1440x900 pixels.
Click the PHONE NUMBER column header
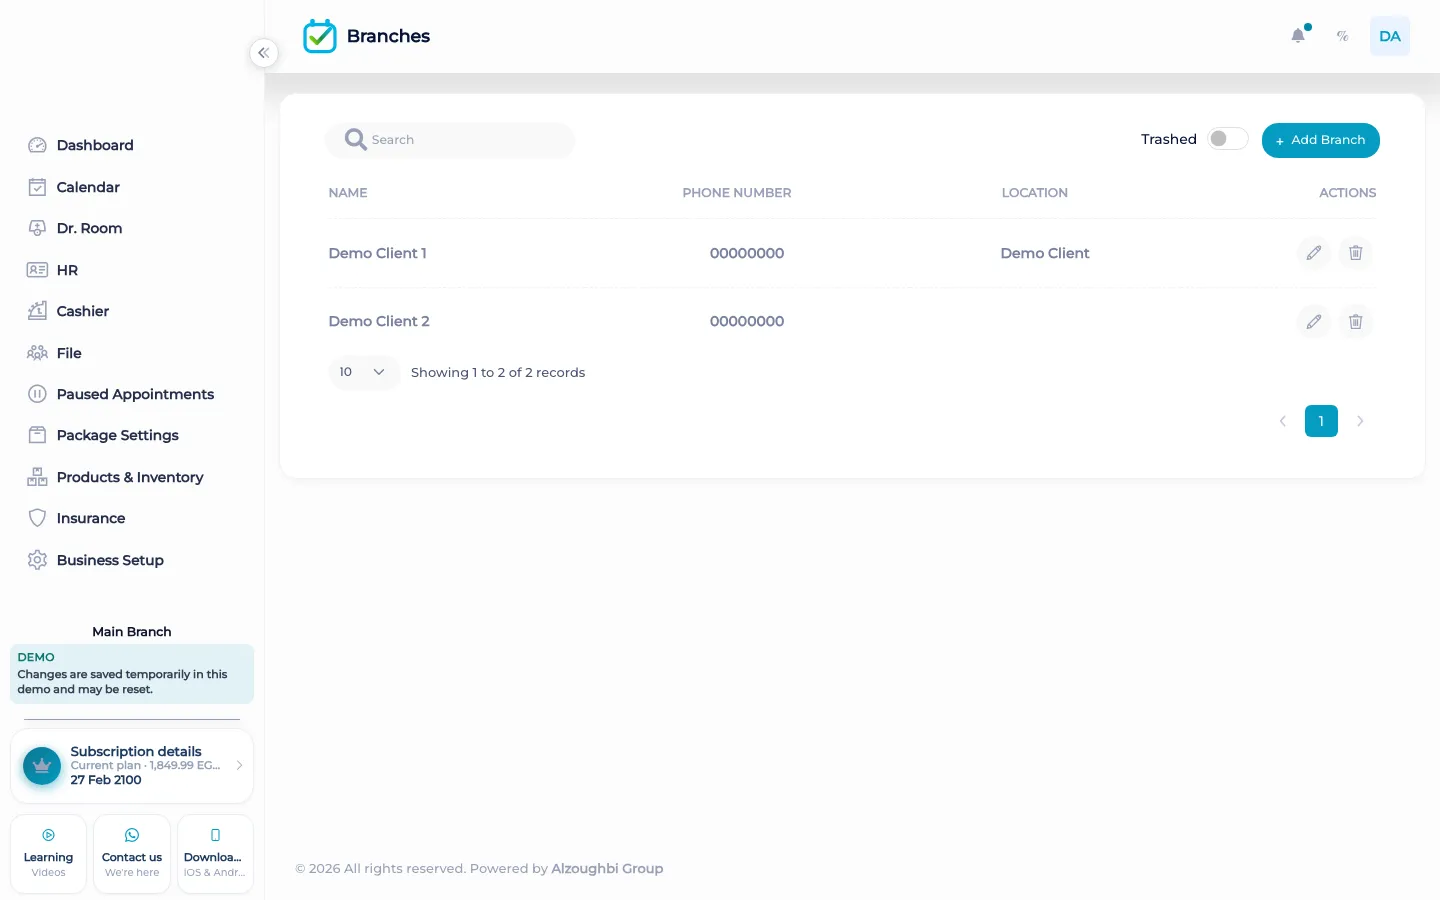pos(737,192)
